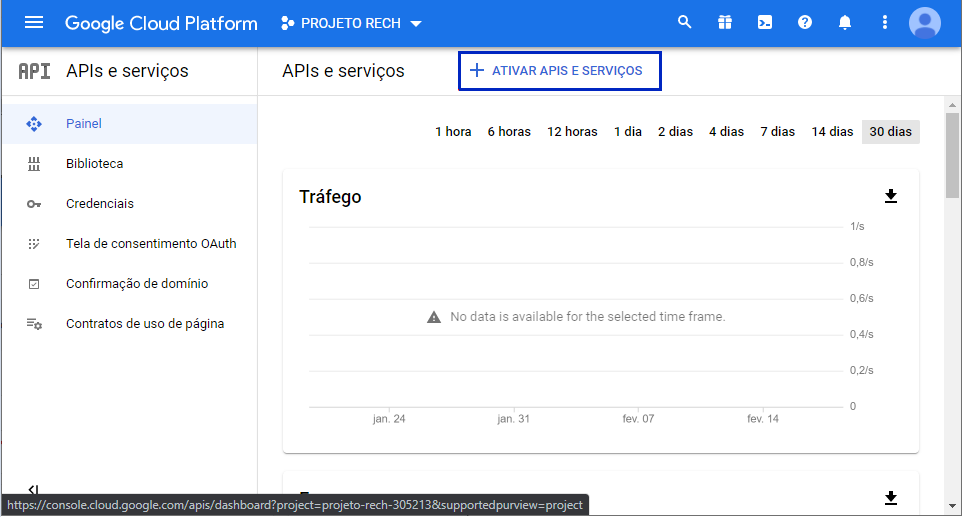The width and height of the screenshot is (962, 517).
Task: Open Biblioteca in sidebar
Action: tap(95, 164)
